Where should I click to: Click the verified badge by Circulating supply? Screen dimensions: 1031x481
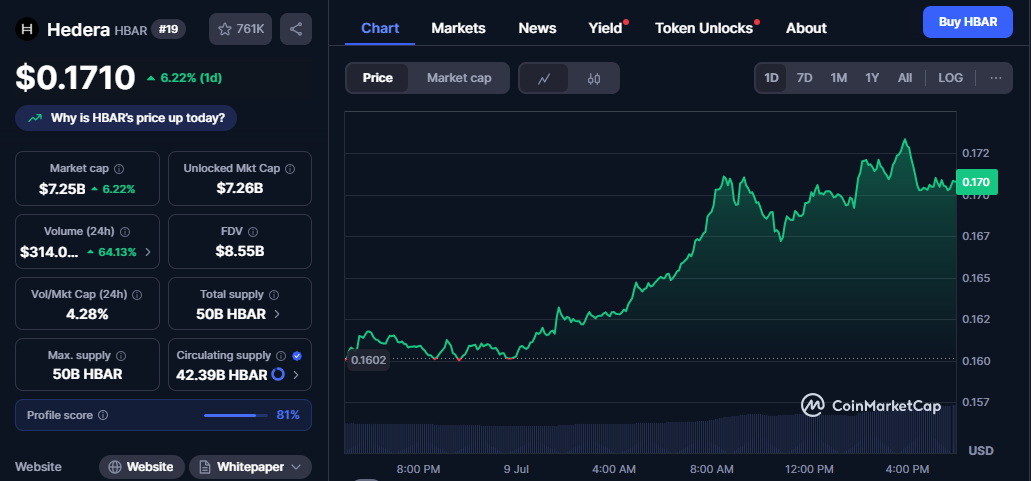tap(297, 355)
